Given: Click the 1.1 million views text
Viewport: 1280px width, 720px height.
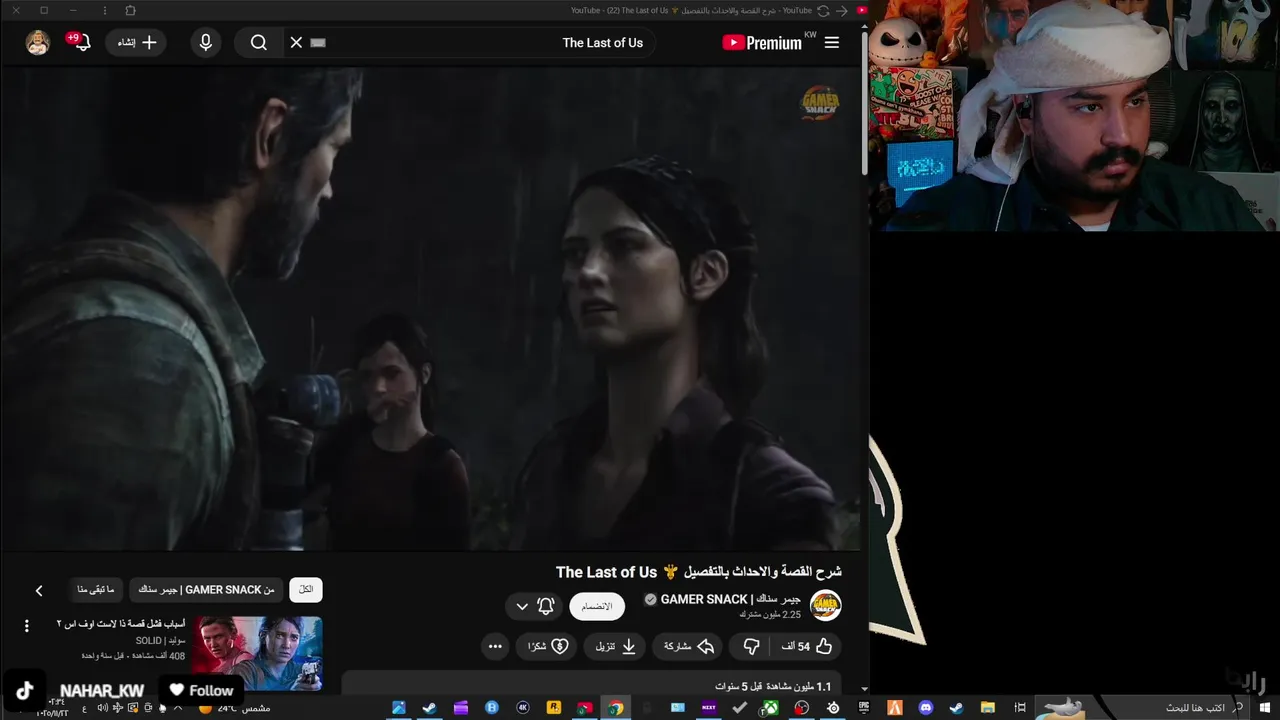Looking at the screenshot, I should pos(773,687).
